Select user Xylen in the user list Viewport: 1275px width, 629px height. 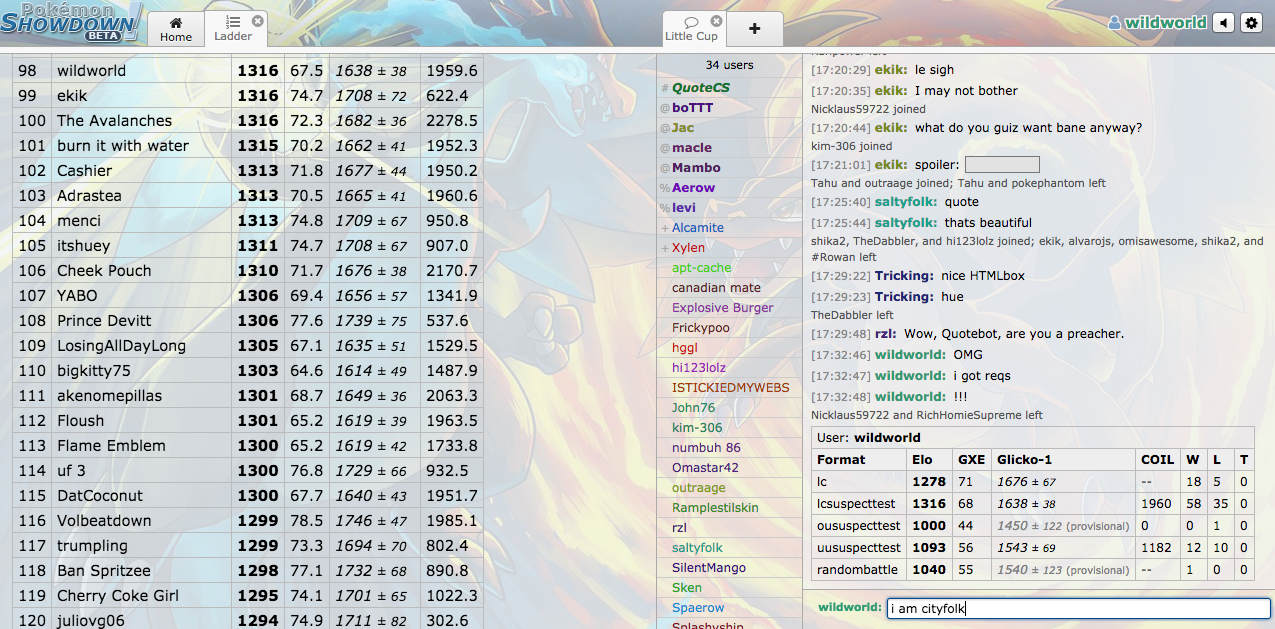tap(688, 248)
